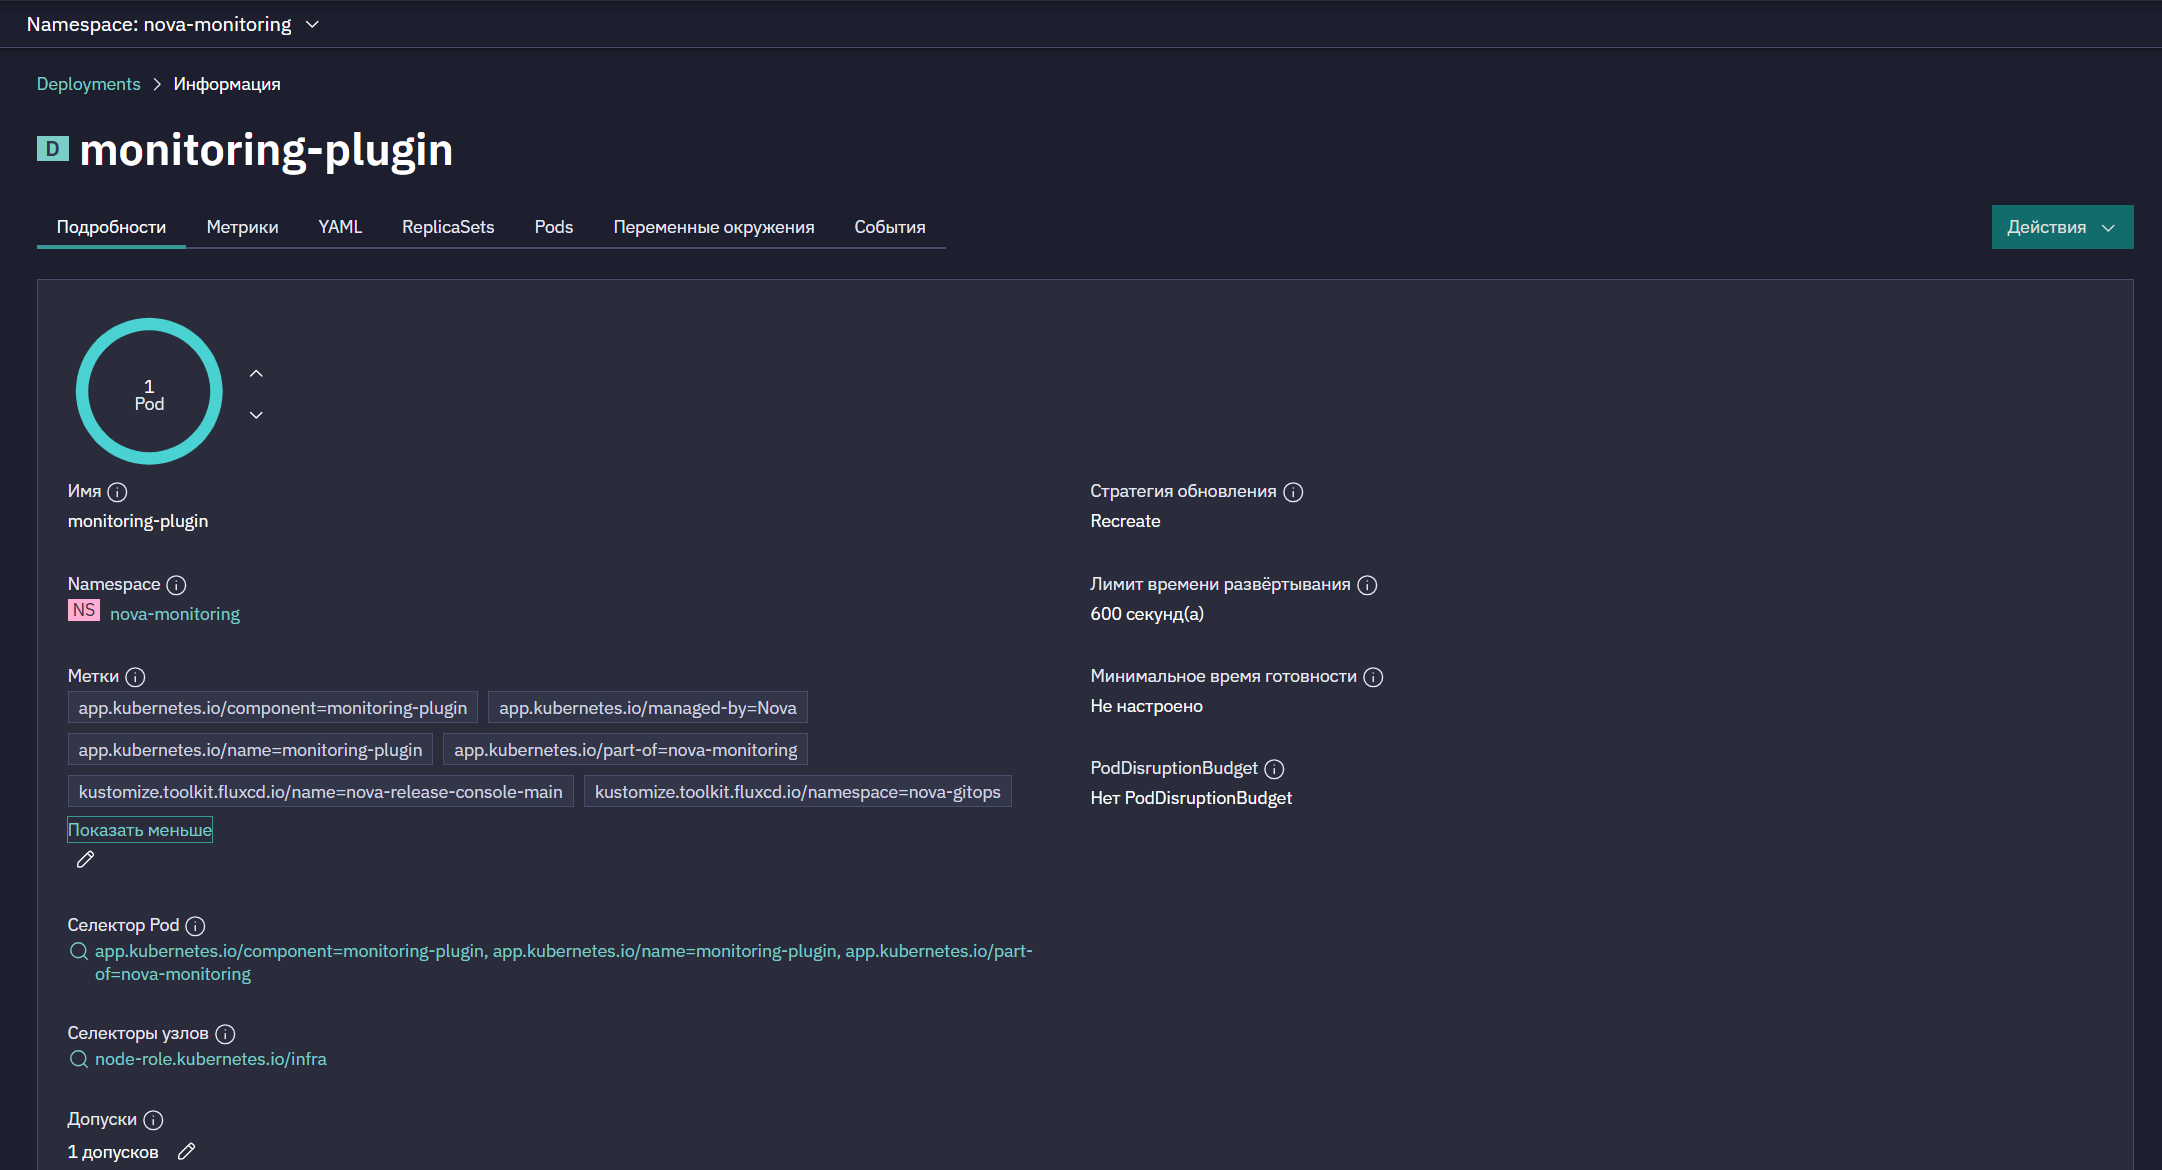Open the ReplicaSets tab
Screen dimensions: 2162x1170
448,227
